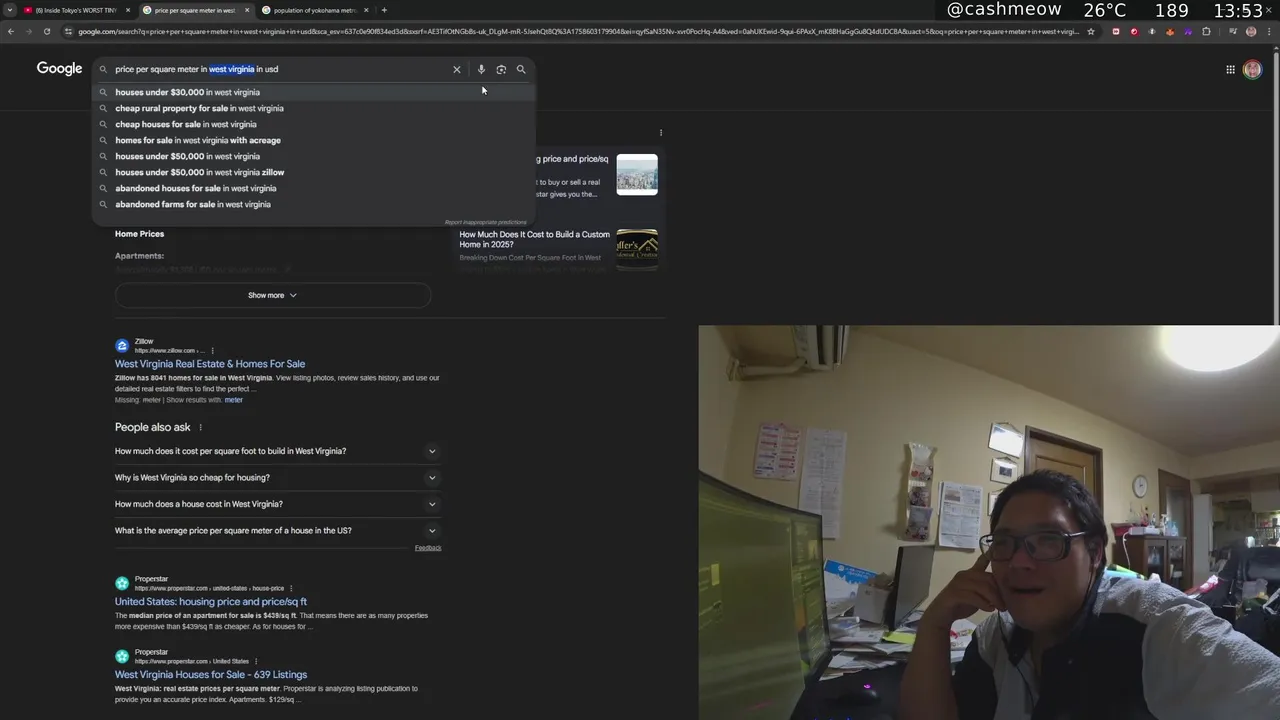Open AI overview three-dot options
This screenshot has width=1280, height=720.
pos(661,132)
